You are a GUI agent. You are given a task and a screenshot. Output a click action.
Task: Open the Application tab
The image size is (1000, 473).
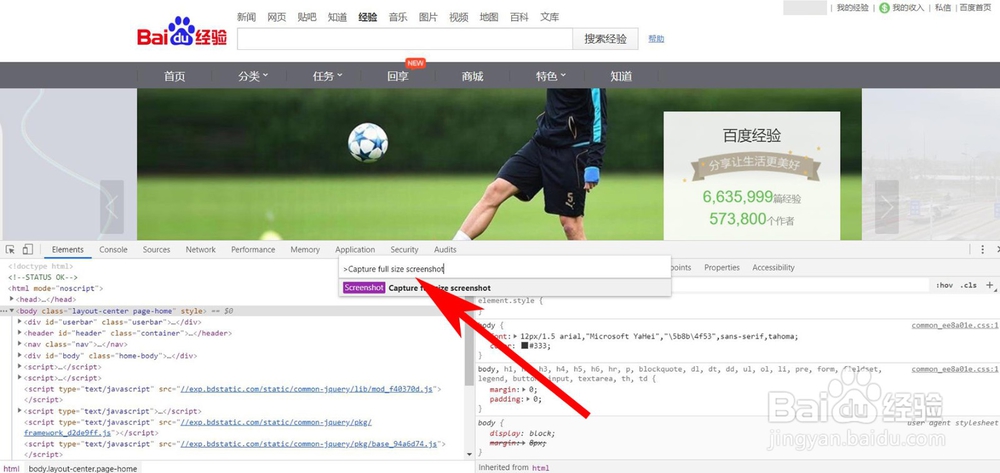(355, 249)
